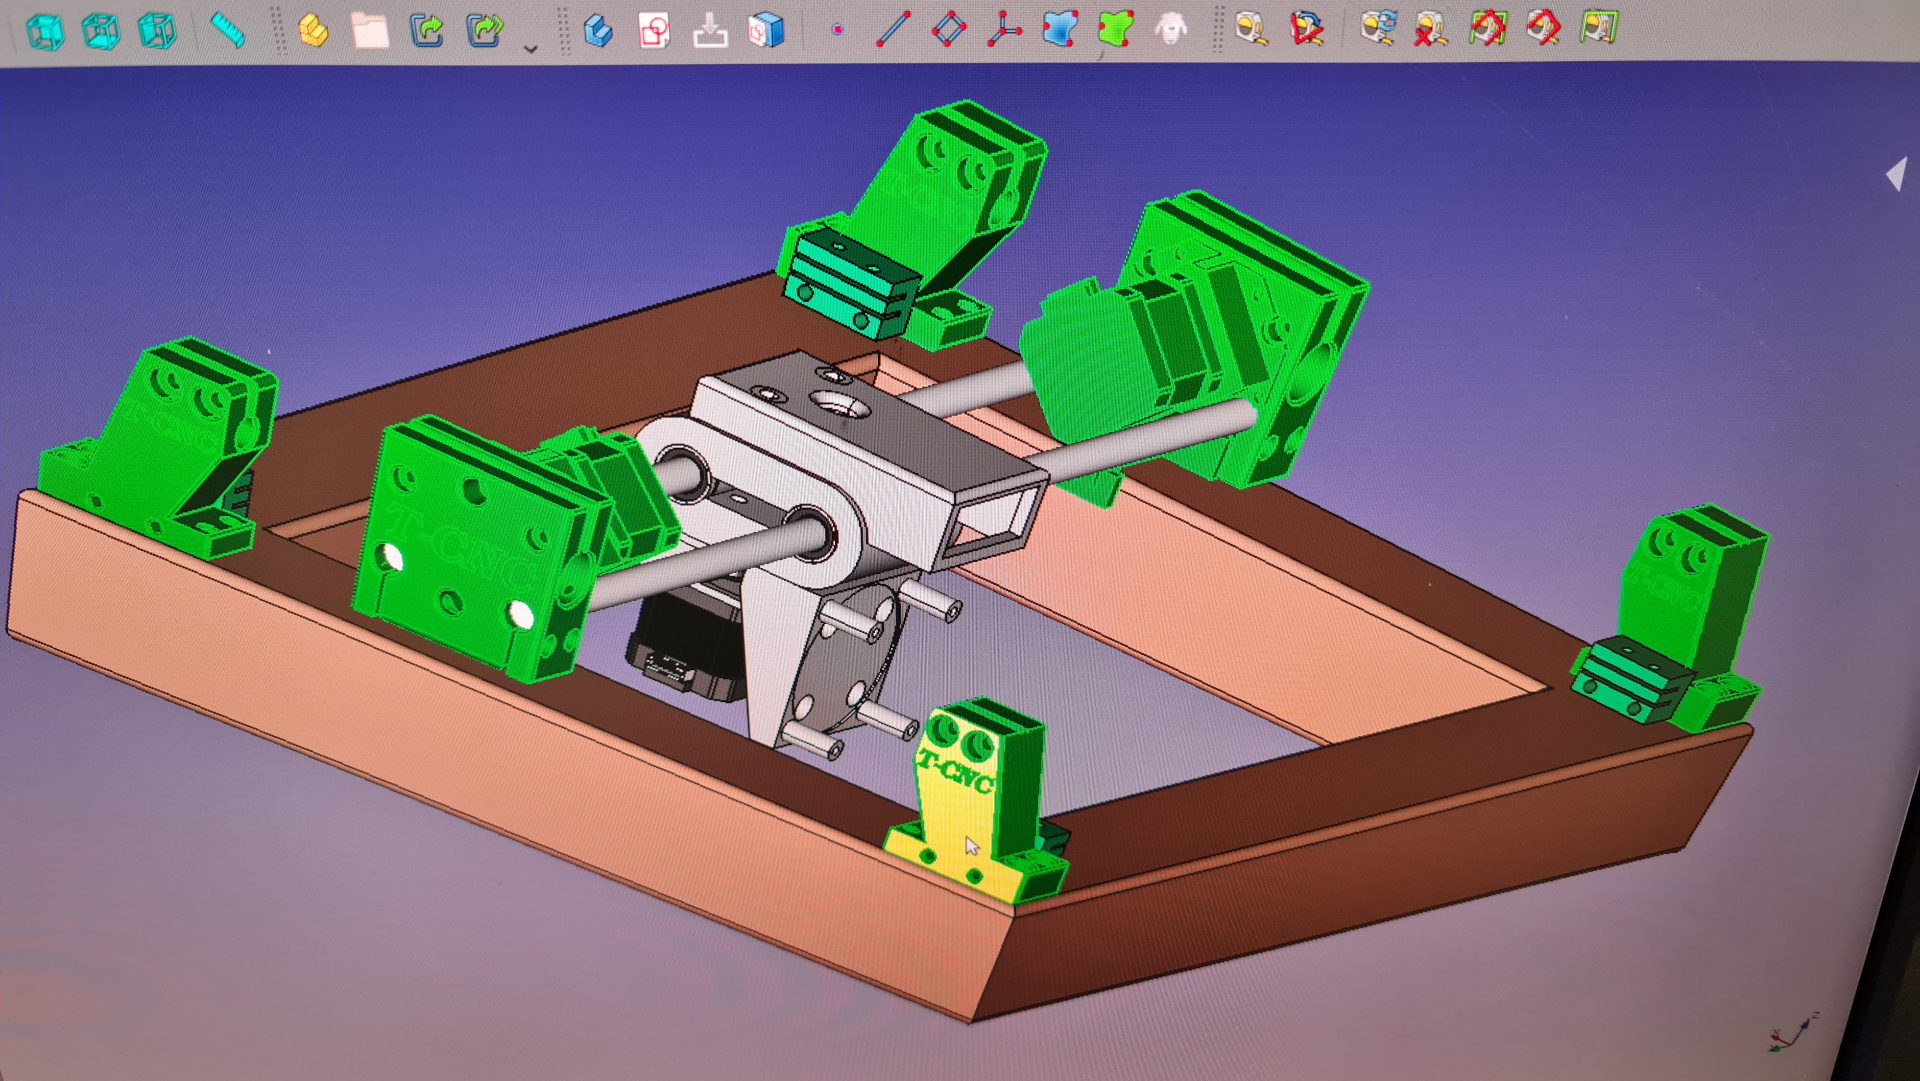Screen dimensions: 1920x1081
Task: Click the third cyan wireframe cube icon
Action: point(157,31)
